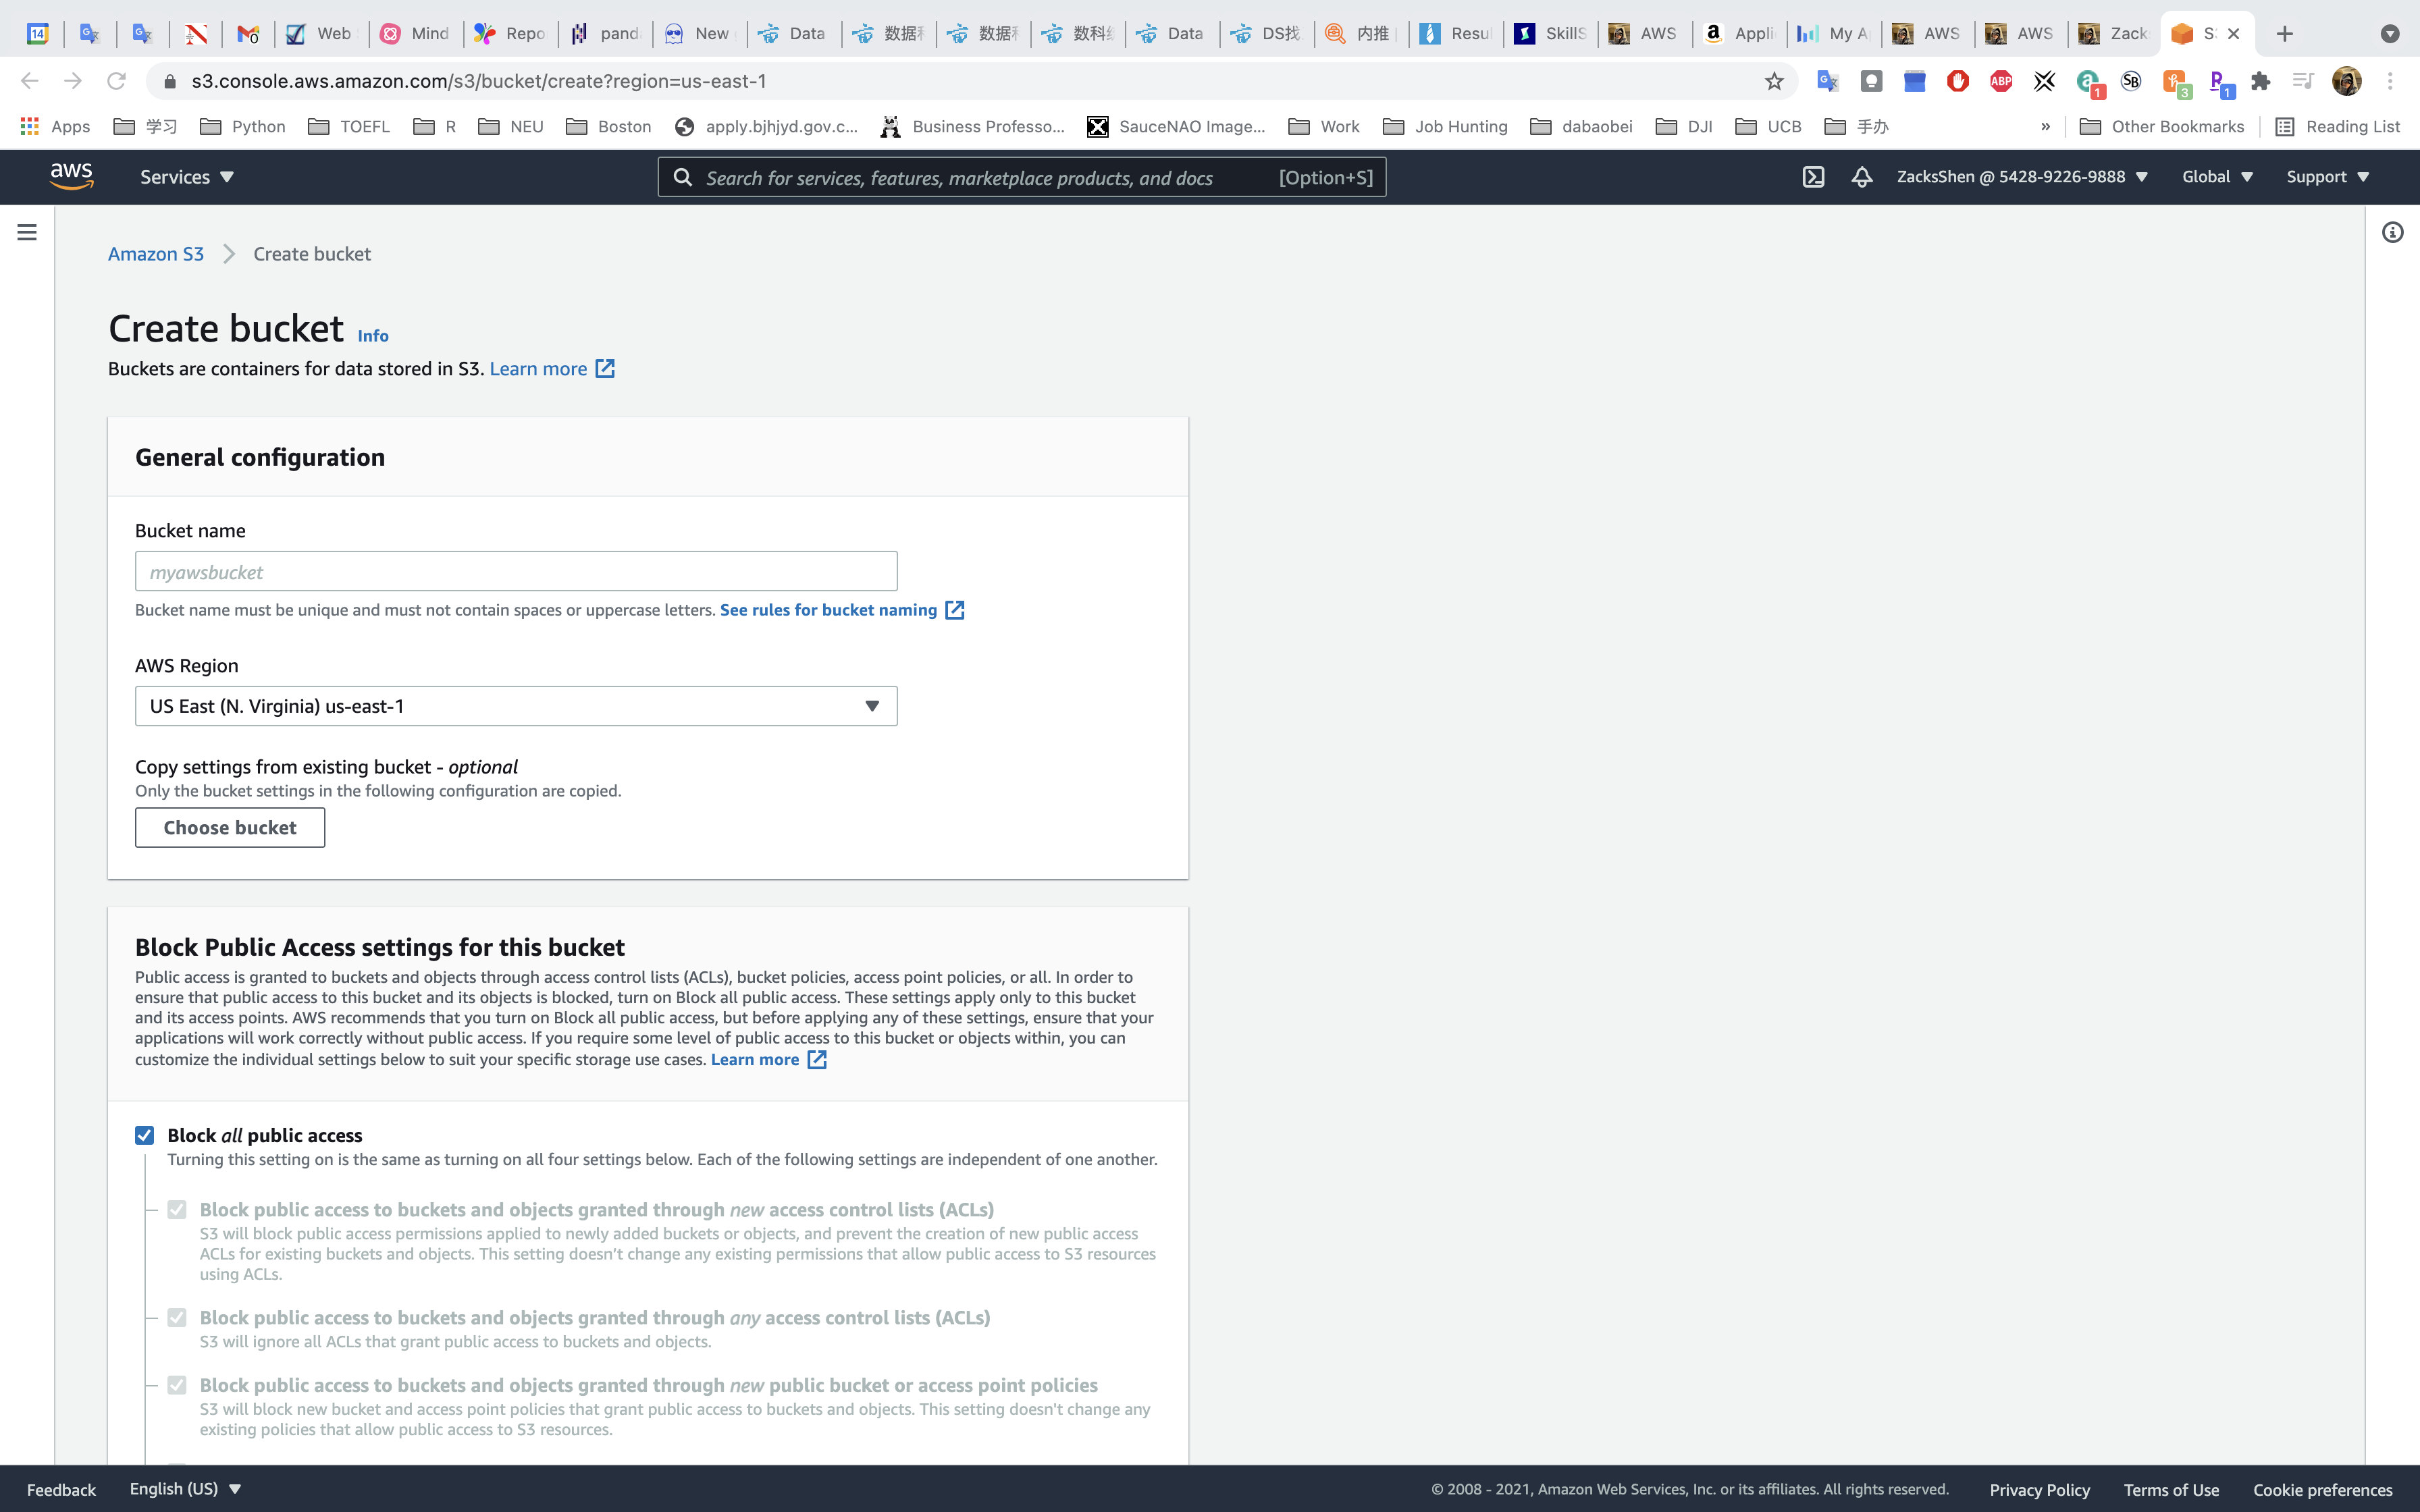Open the Services dropdown menu

(186, 177)
